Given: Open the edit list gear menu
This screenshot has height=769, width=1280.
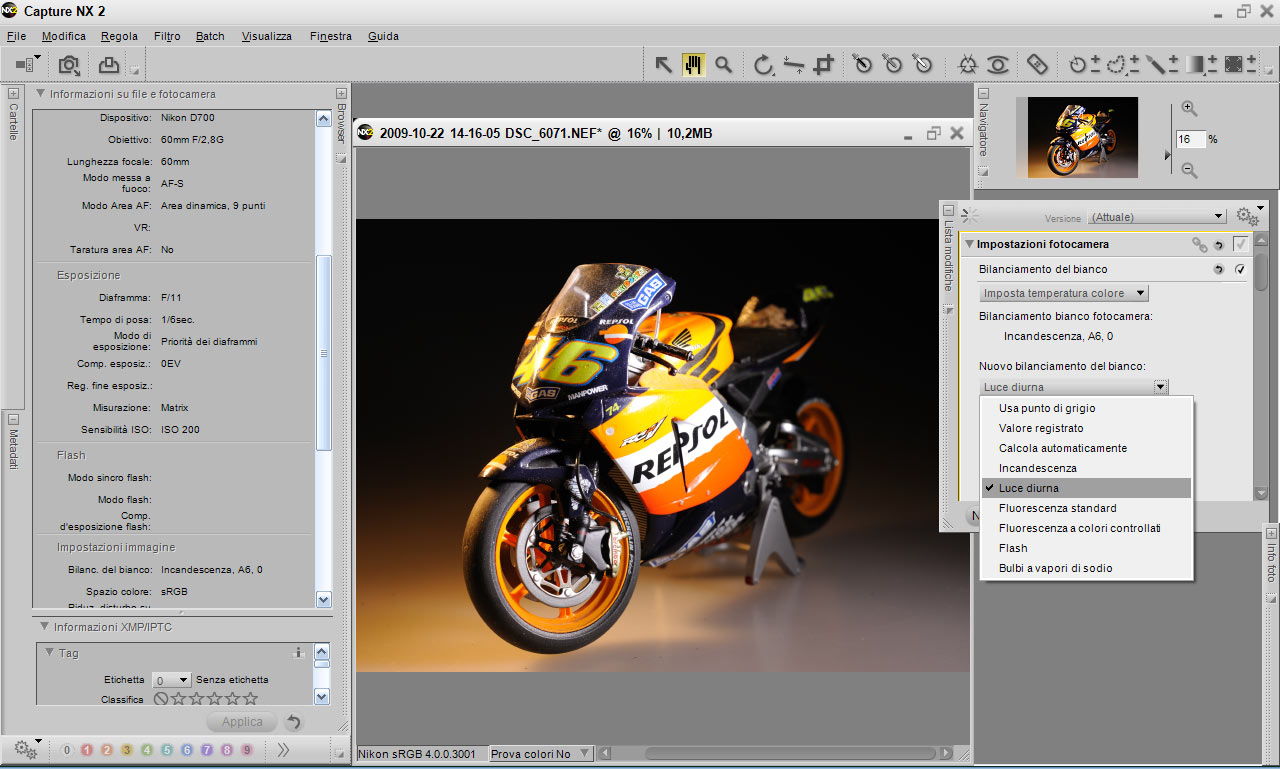Looking at the screenshot, I should 1248,215.
